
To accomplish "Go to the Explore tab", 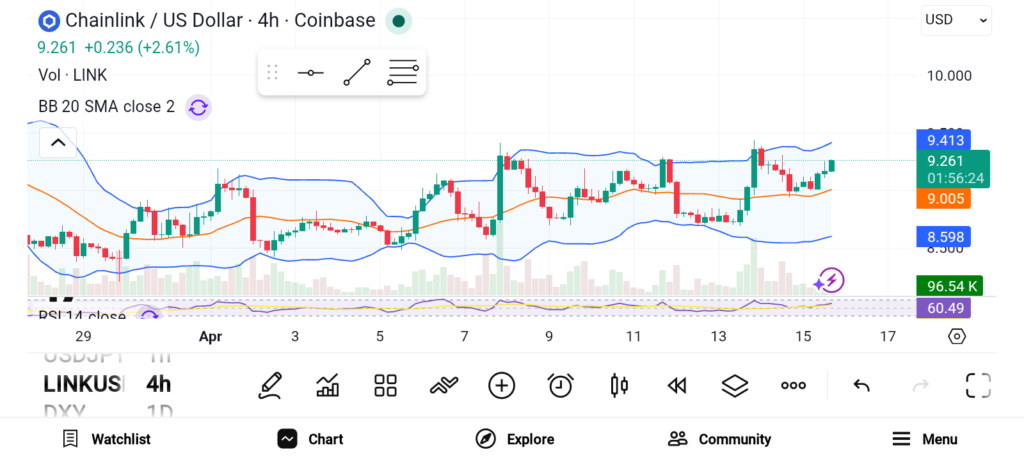I will 515,439.
